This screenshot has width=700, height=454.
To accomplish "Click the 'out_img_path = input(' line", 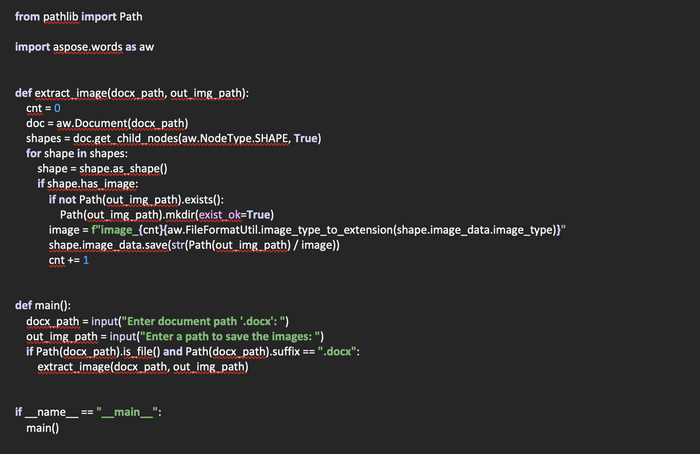I will [x=175, y=337].
